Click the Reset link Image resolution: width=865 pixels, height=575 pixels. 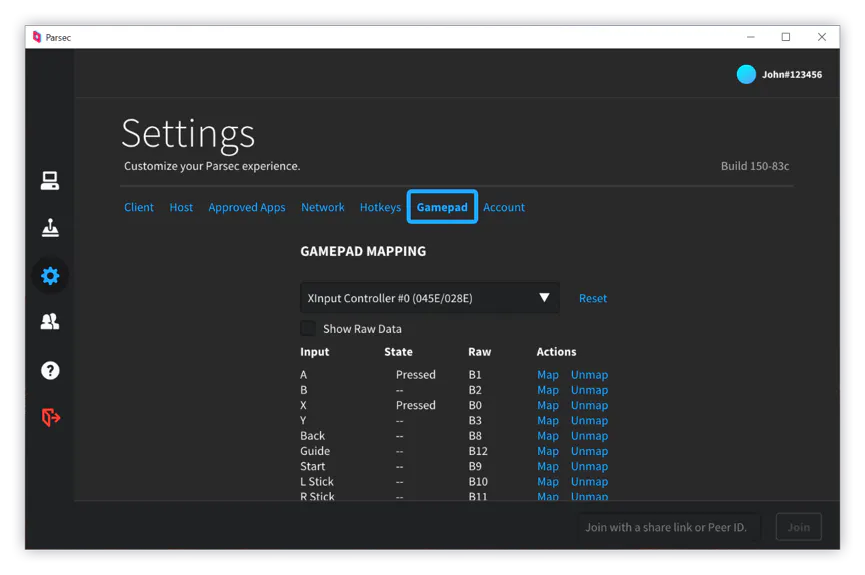pyautogui.click(x=592, y=299)
